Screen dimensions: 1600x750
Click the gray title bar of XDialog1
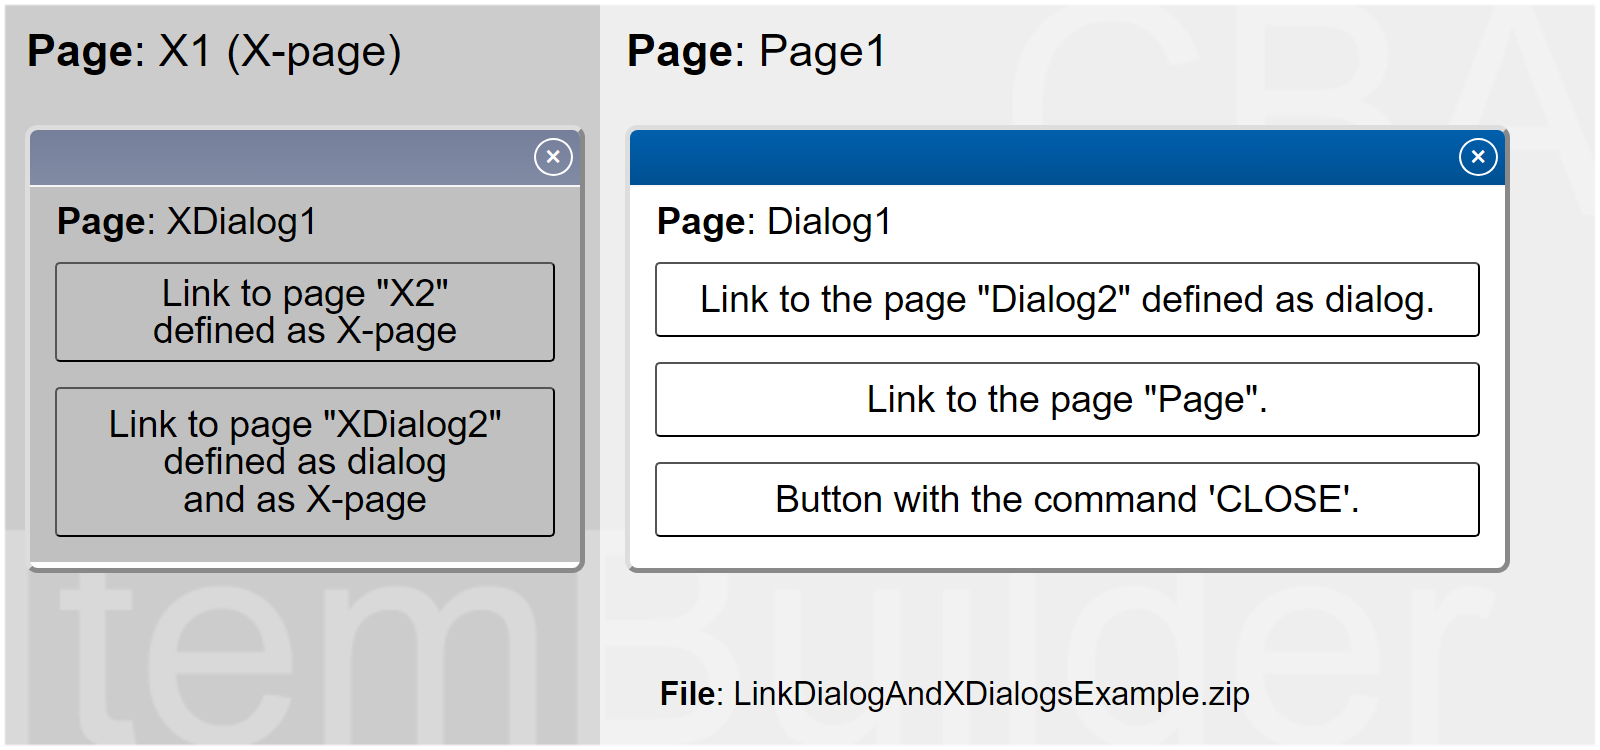coord(280,158)
